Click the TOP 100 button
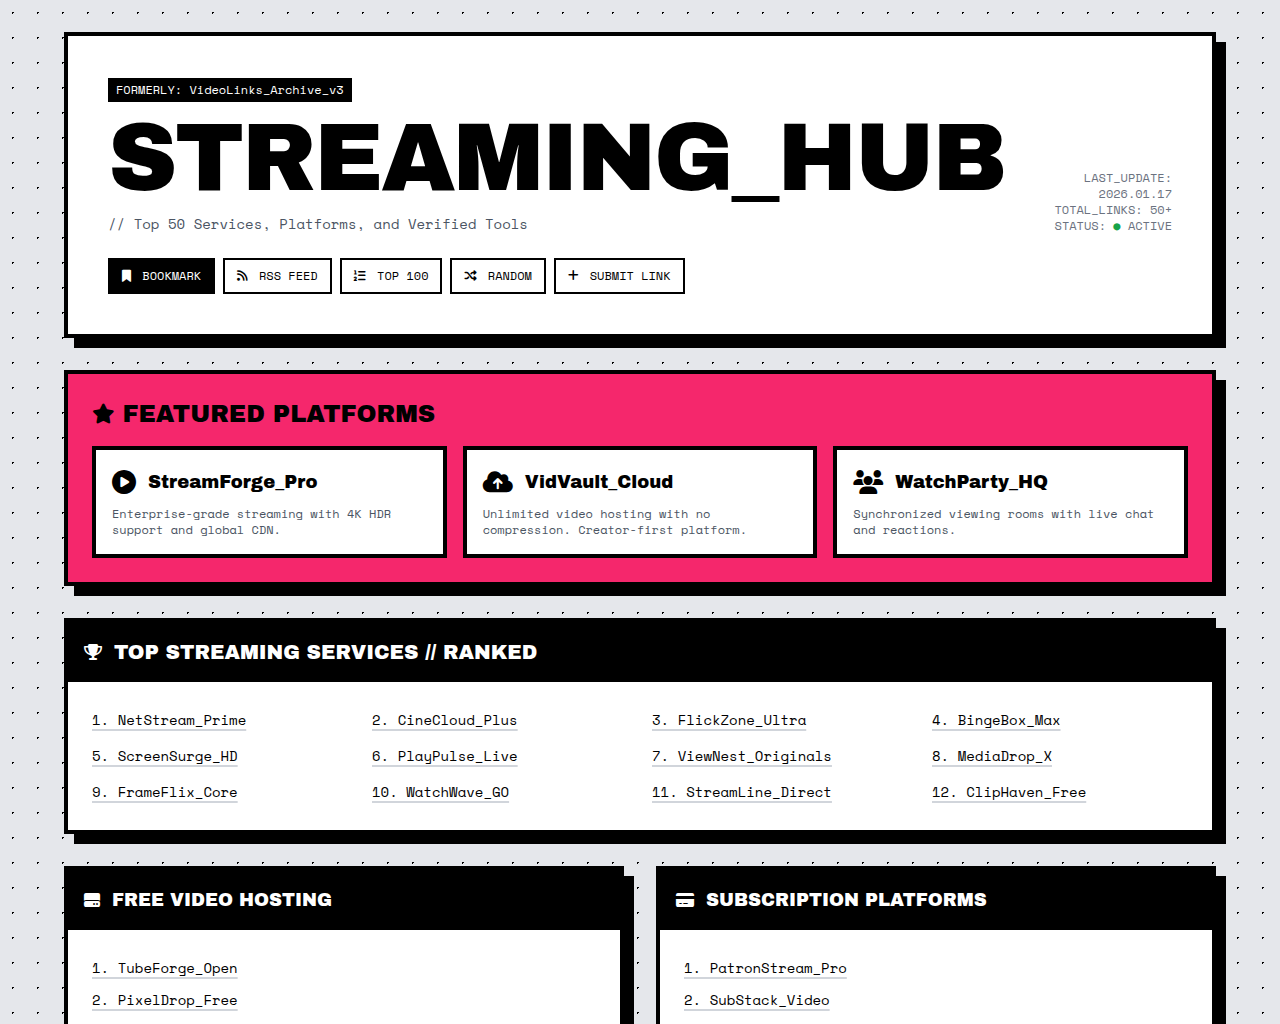Screen dimensions: 1280x1024 click(390, 276)
